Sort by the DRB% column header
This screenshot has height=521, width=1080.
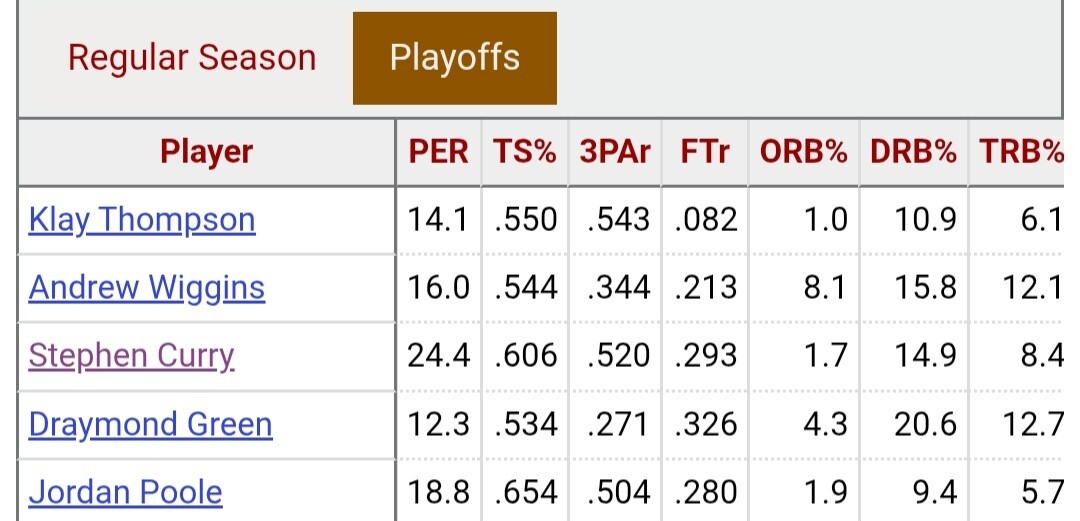point(913,152)
